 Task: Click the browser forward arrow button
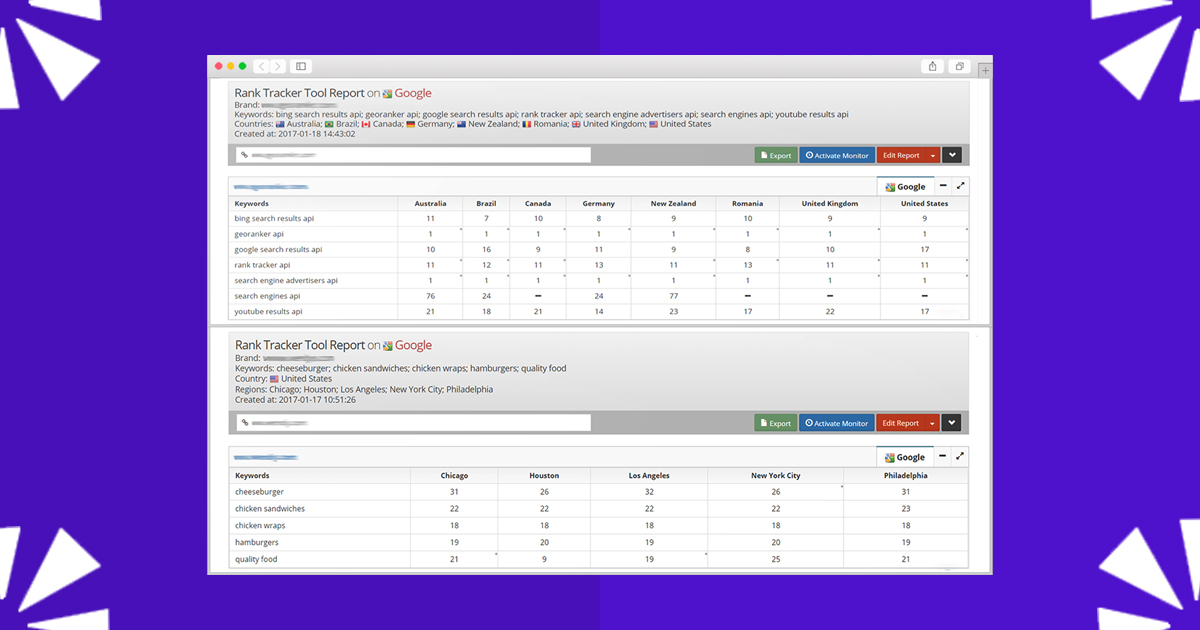point(277,66)
